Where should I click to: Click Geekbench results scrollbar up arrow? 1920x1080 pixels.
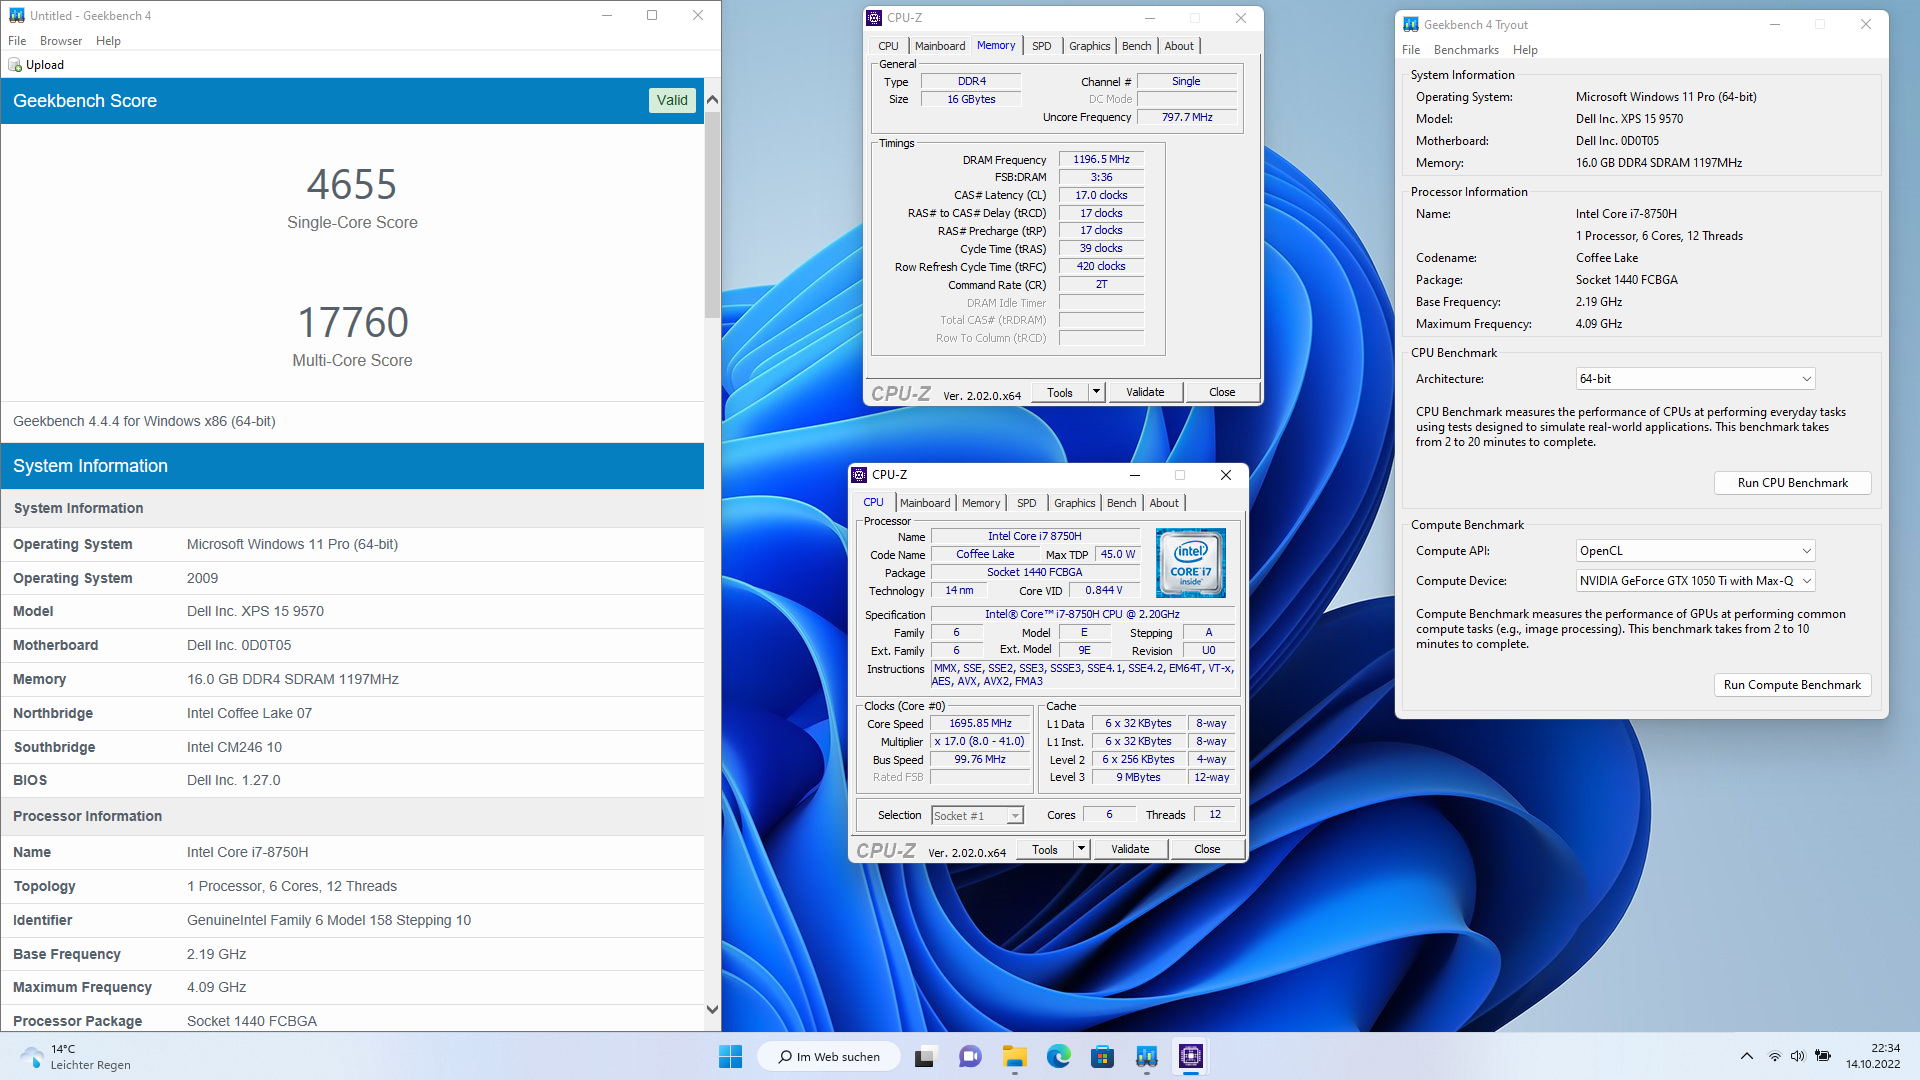[x=712, y=99]
